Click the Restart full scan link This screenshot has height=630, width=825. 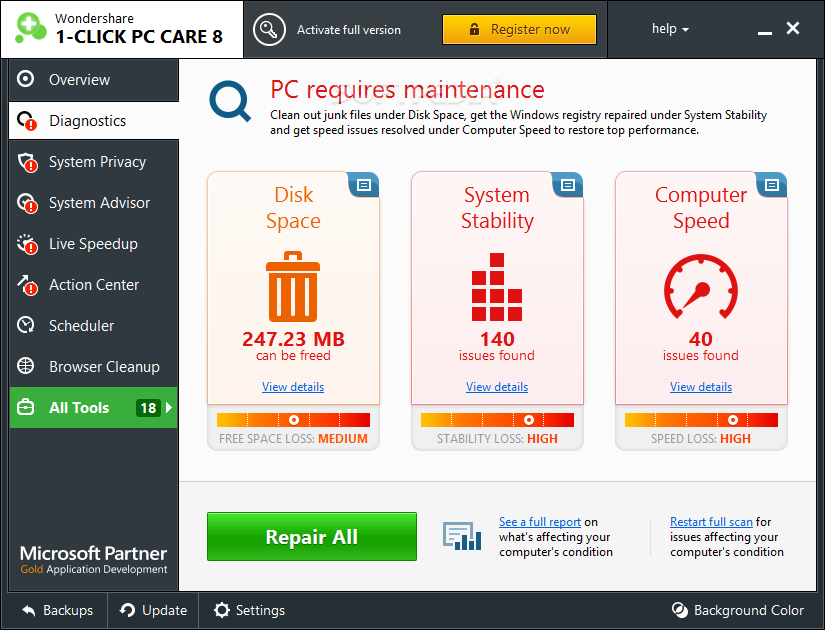(711, 522)
